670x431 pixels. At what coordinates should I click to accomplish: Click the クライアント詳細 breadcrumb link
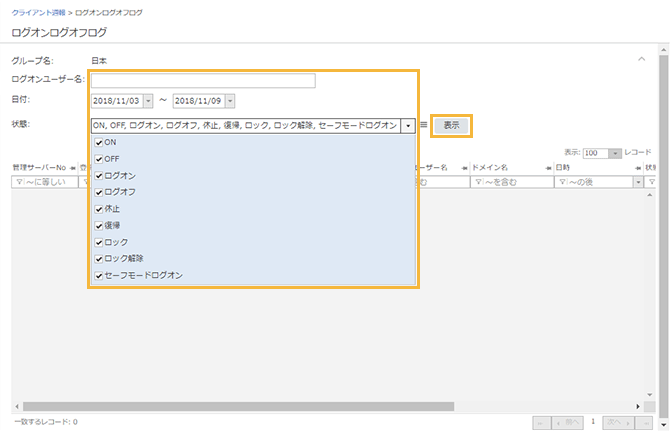click(38, 12)
